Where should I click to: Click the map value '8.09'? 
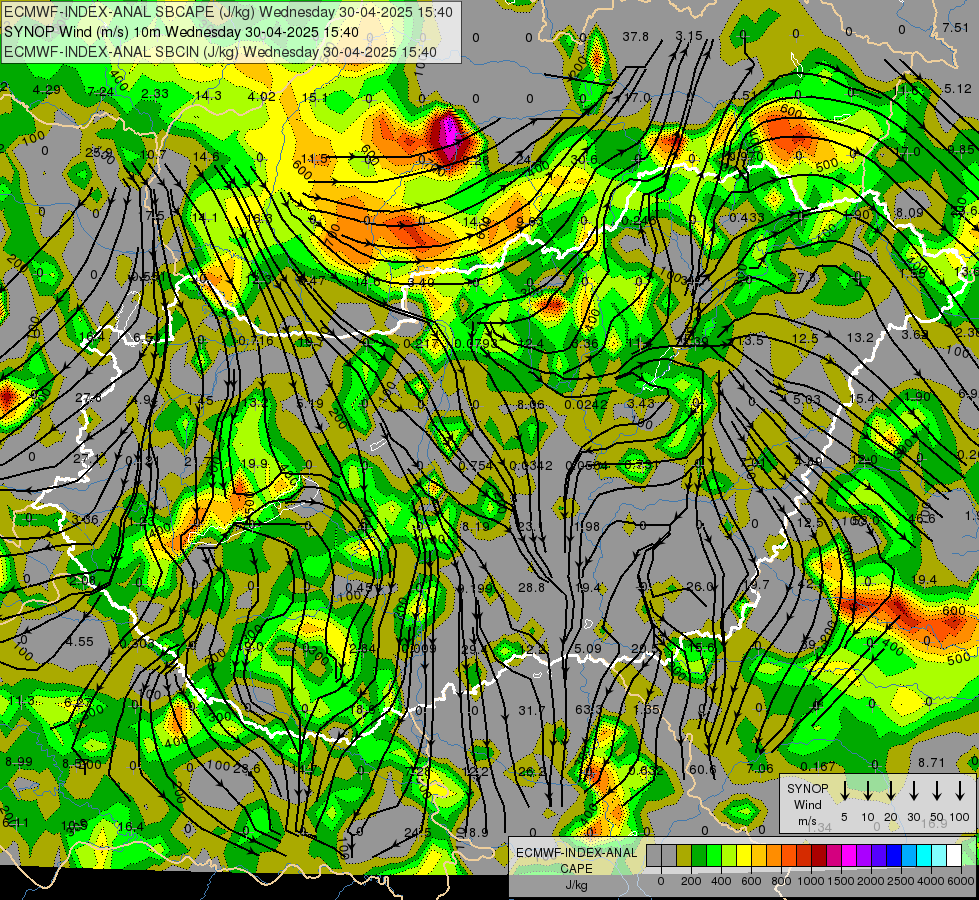909,213
